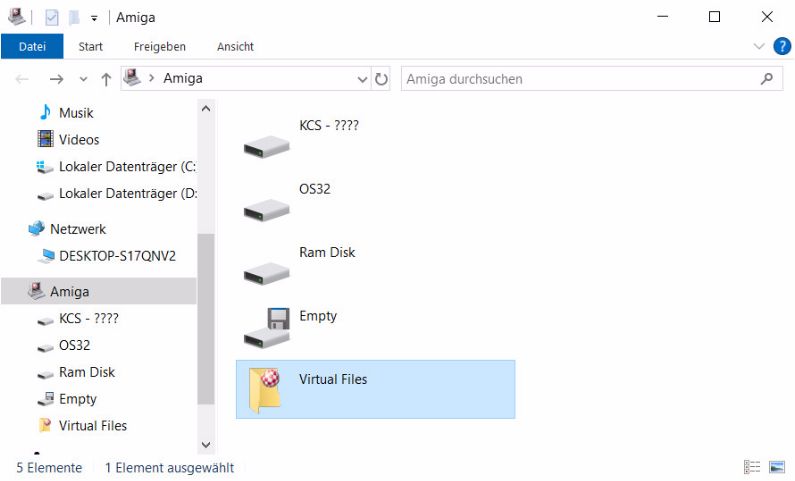Click the Amiga computer icon in title bar

(x=16, y=17)
